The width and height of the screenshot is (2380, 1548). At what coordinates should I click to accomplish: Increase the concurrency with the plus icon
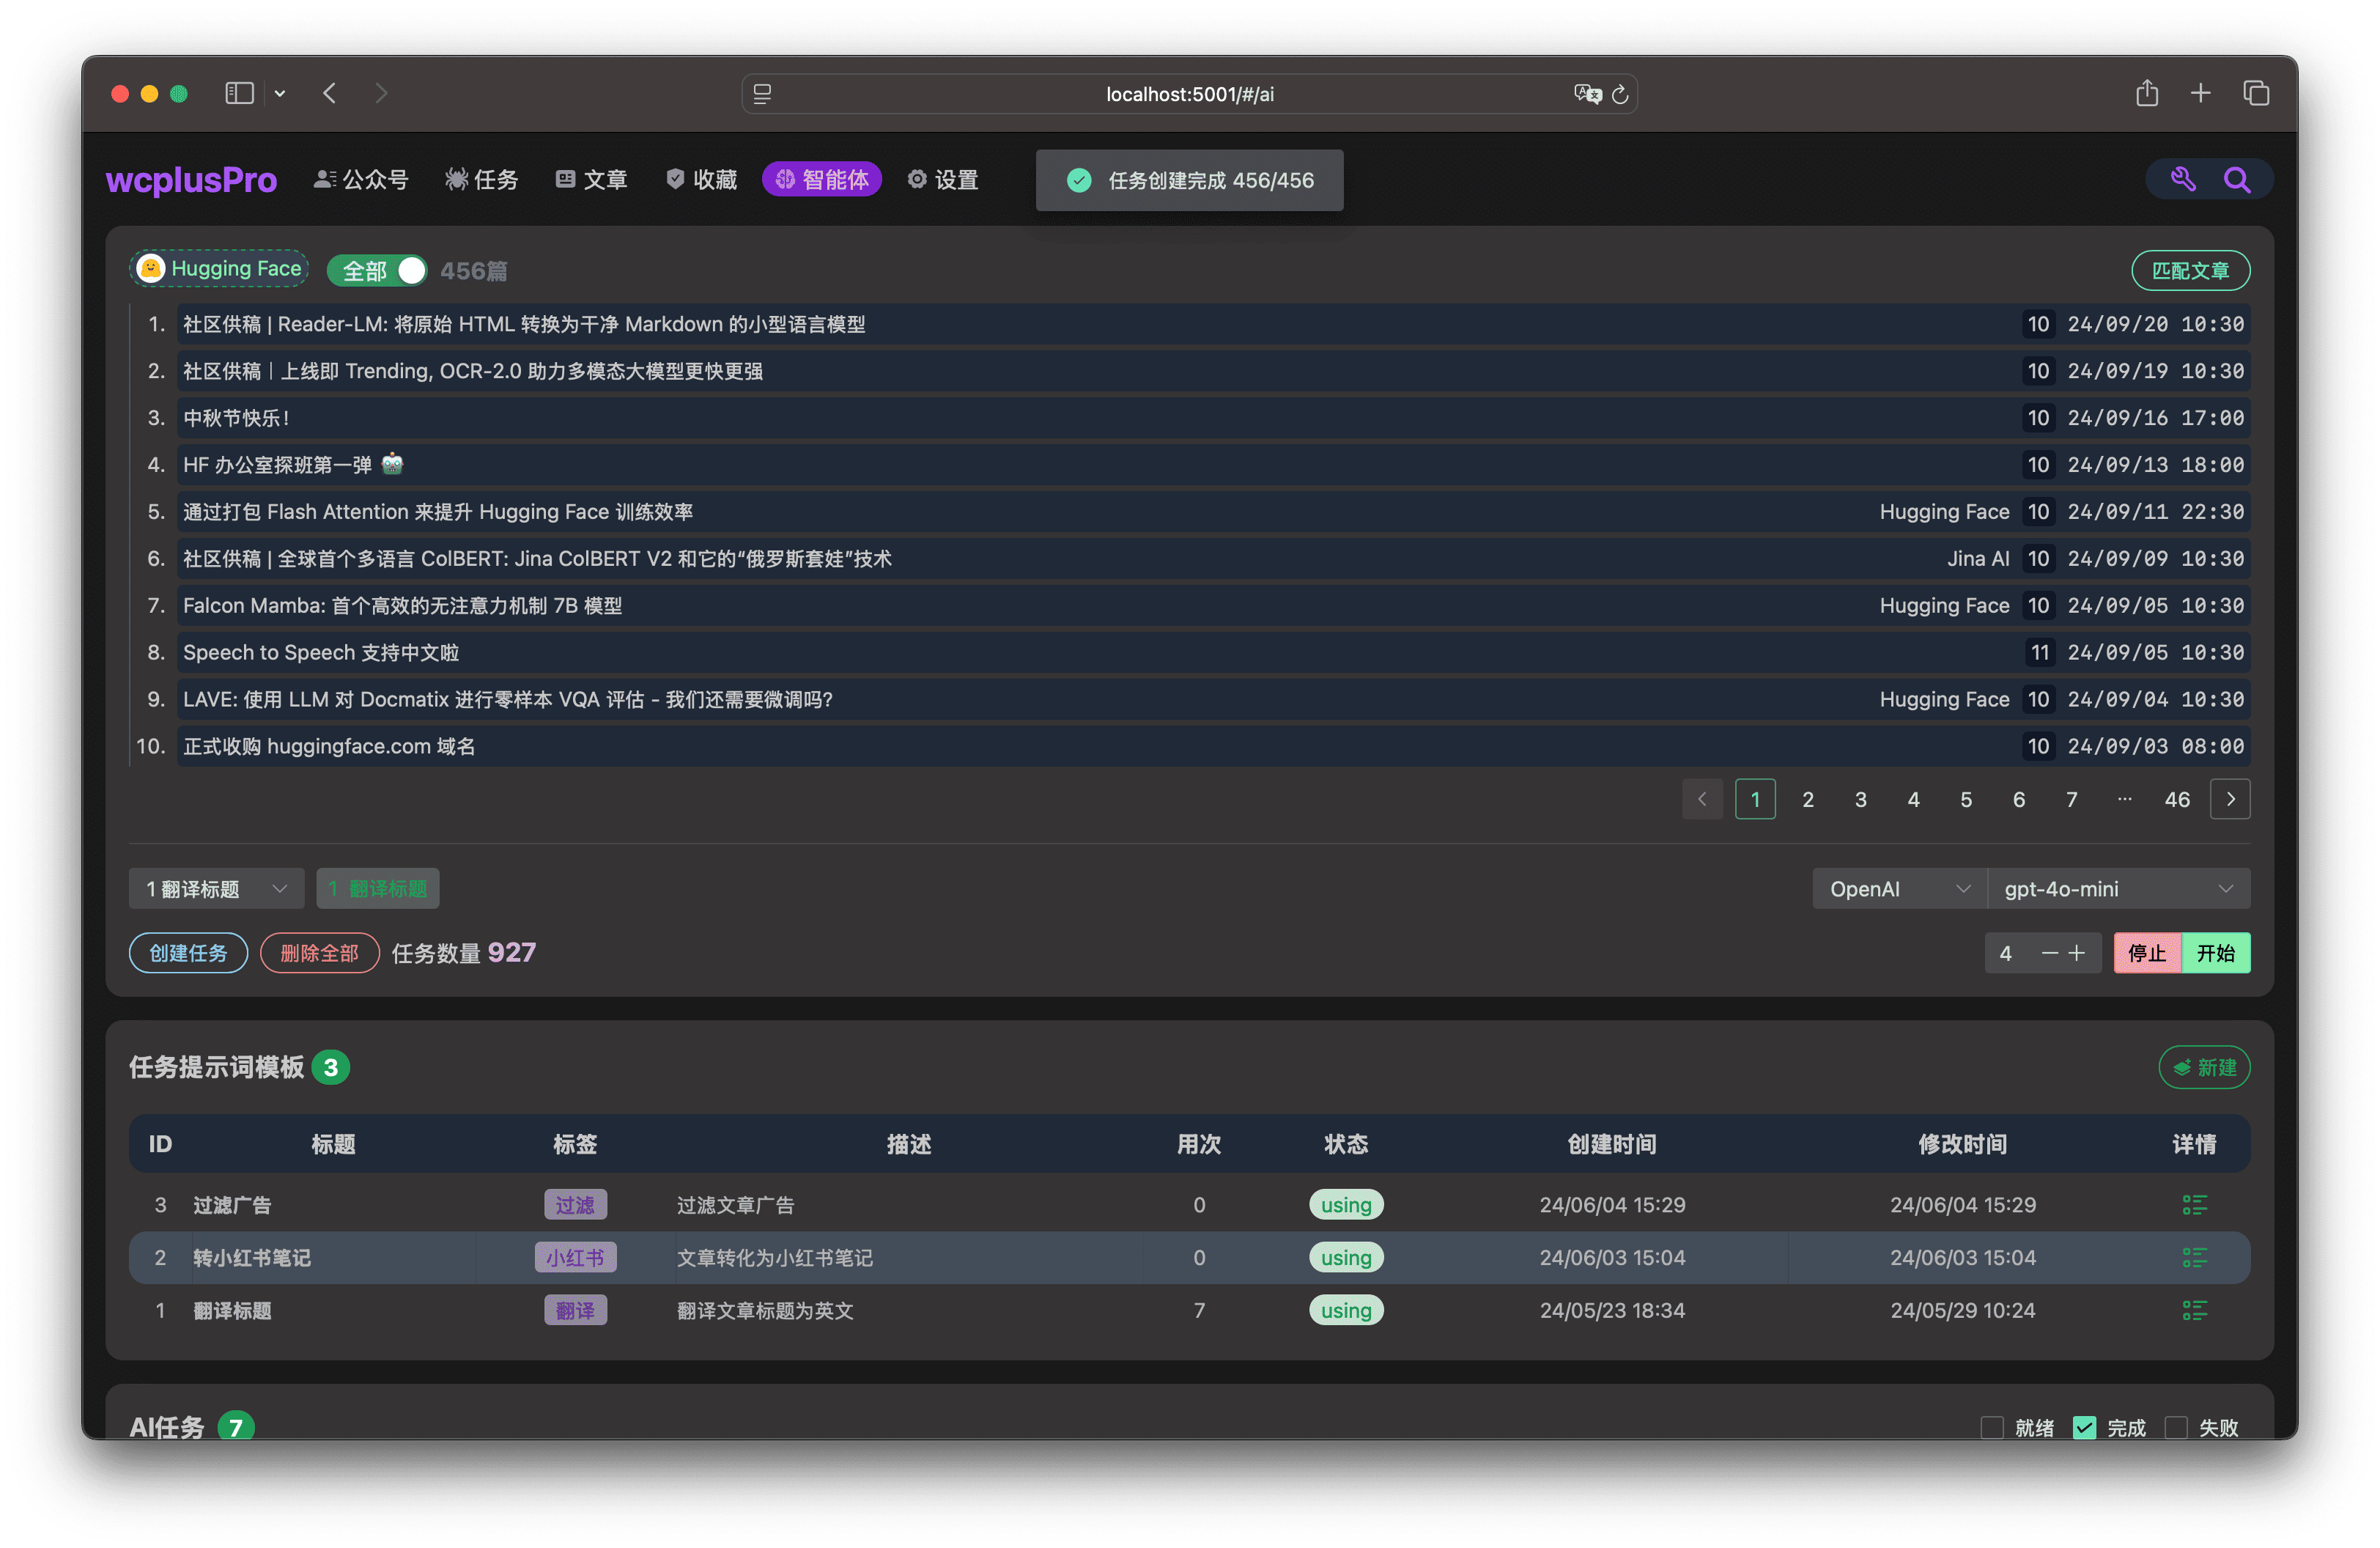click(x=2077, y=953)
